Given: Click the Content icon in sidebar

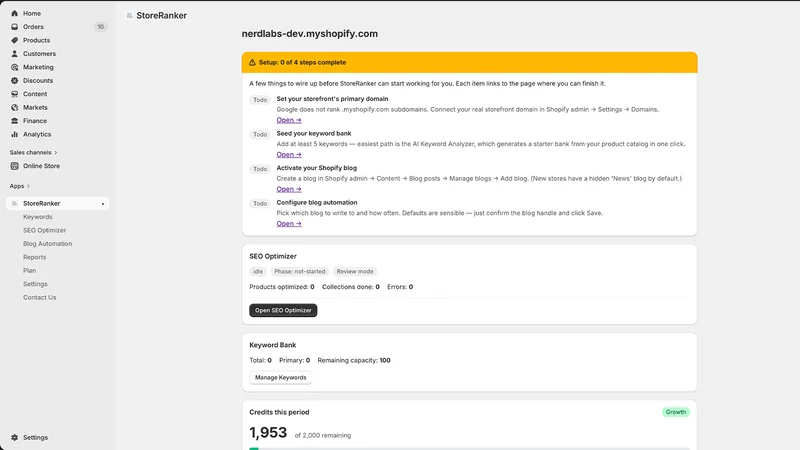Looking at the screenshot, I should [14, 94].
